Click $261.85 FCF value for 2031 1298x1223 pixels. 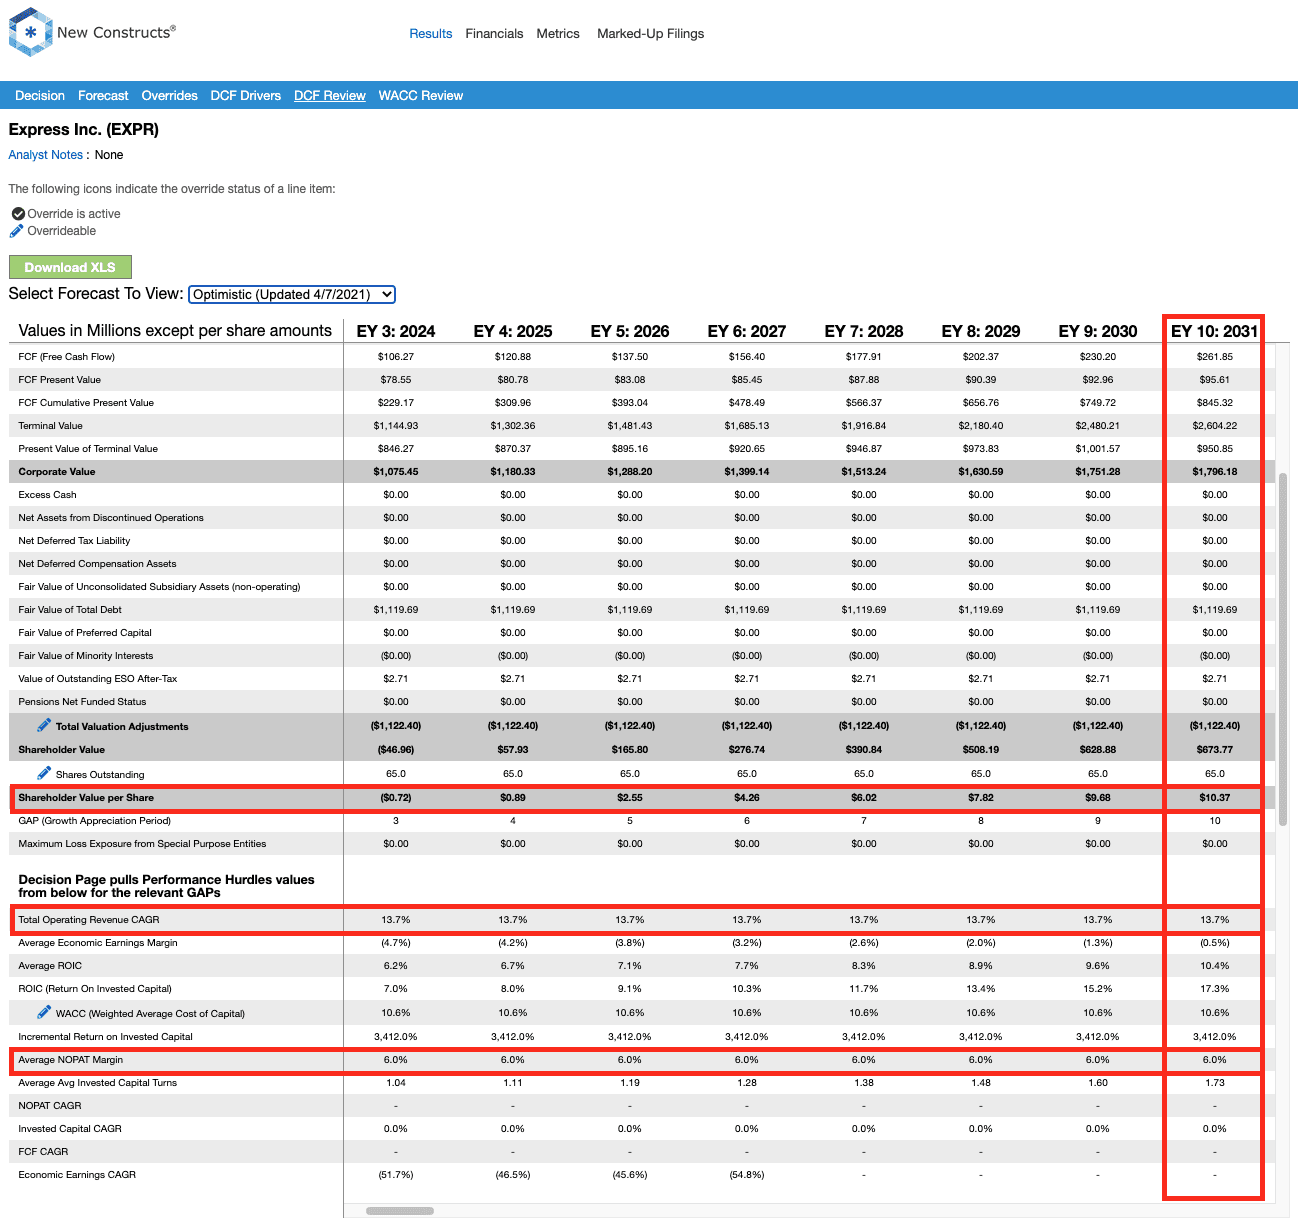pyautogui.click(x=1215, y=357)
